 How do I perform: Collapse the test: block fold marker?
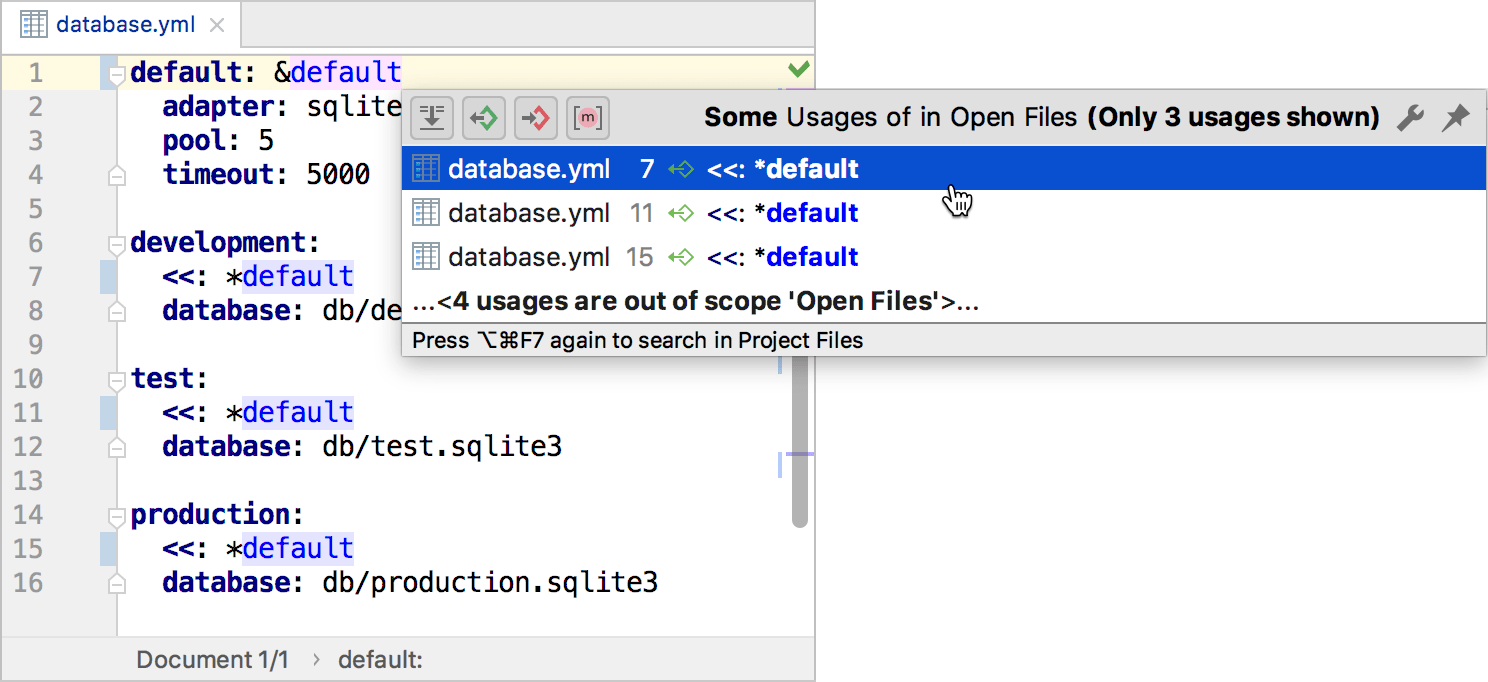click(x=117, y=380)
